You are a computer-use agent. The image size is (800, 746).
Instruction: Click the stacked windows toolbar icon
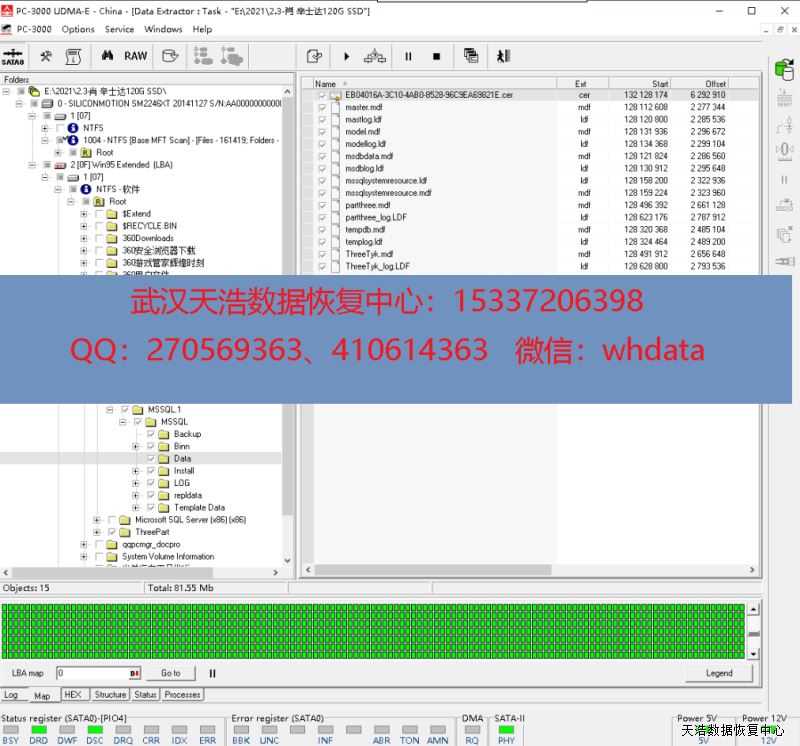[x=471, y=56]
